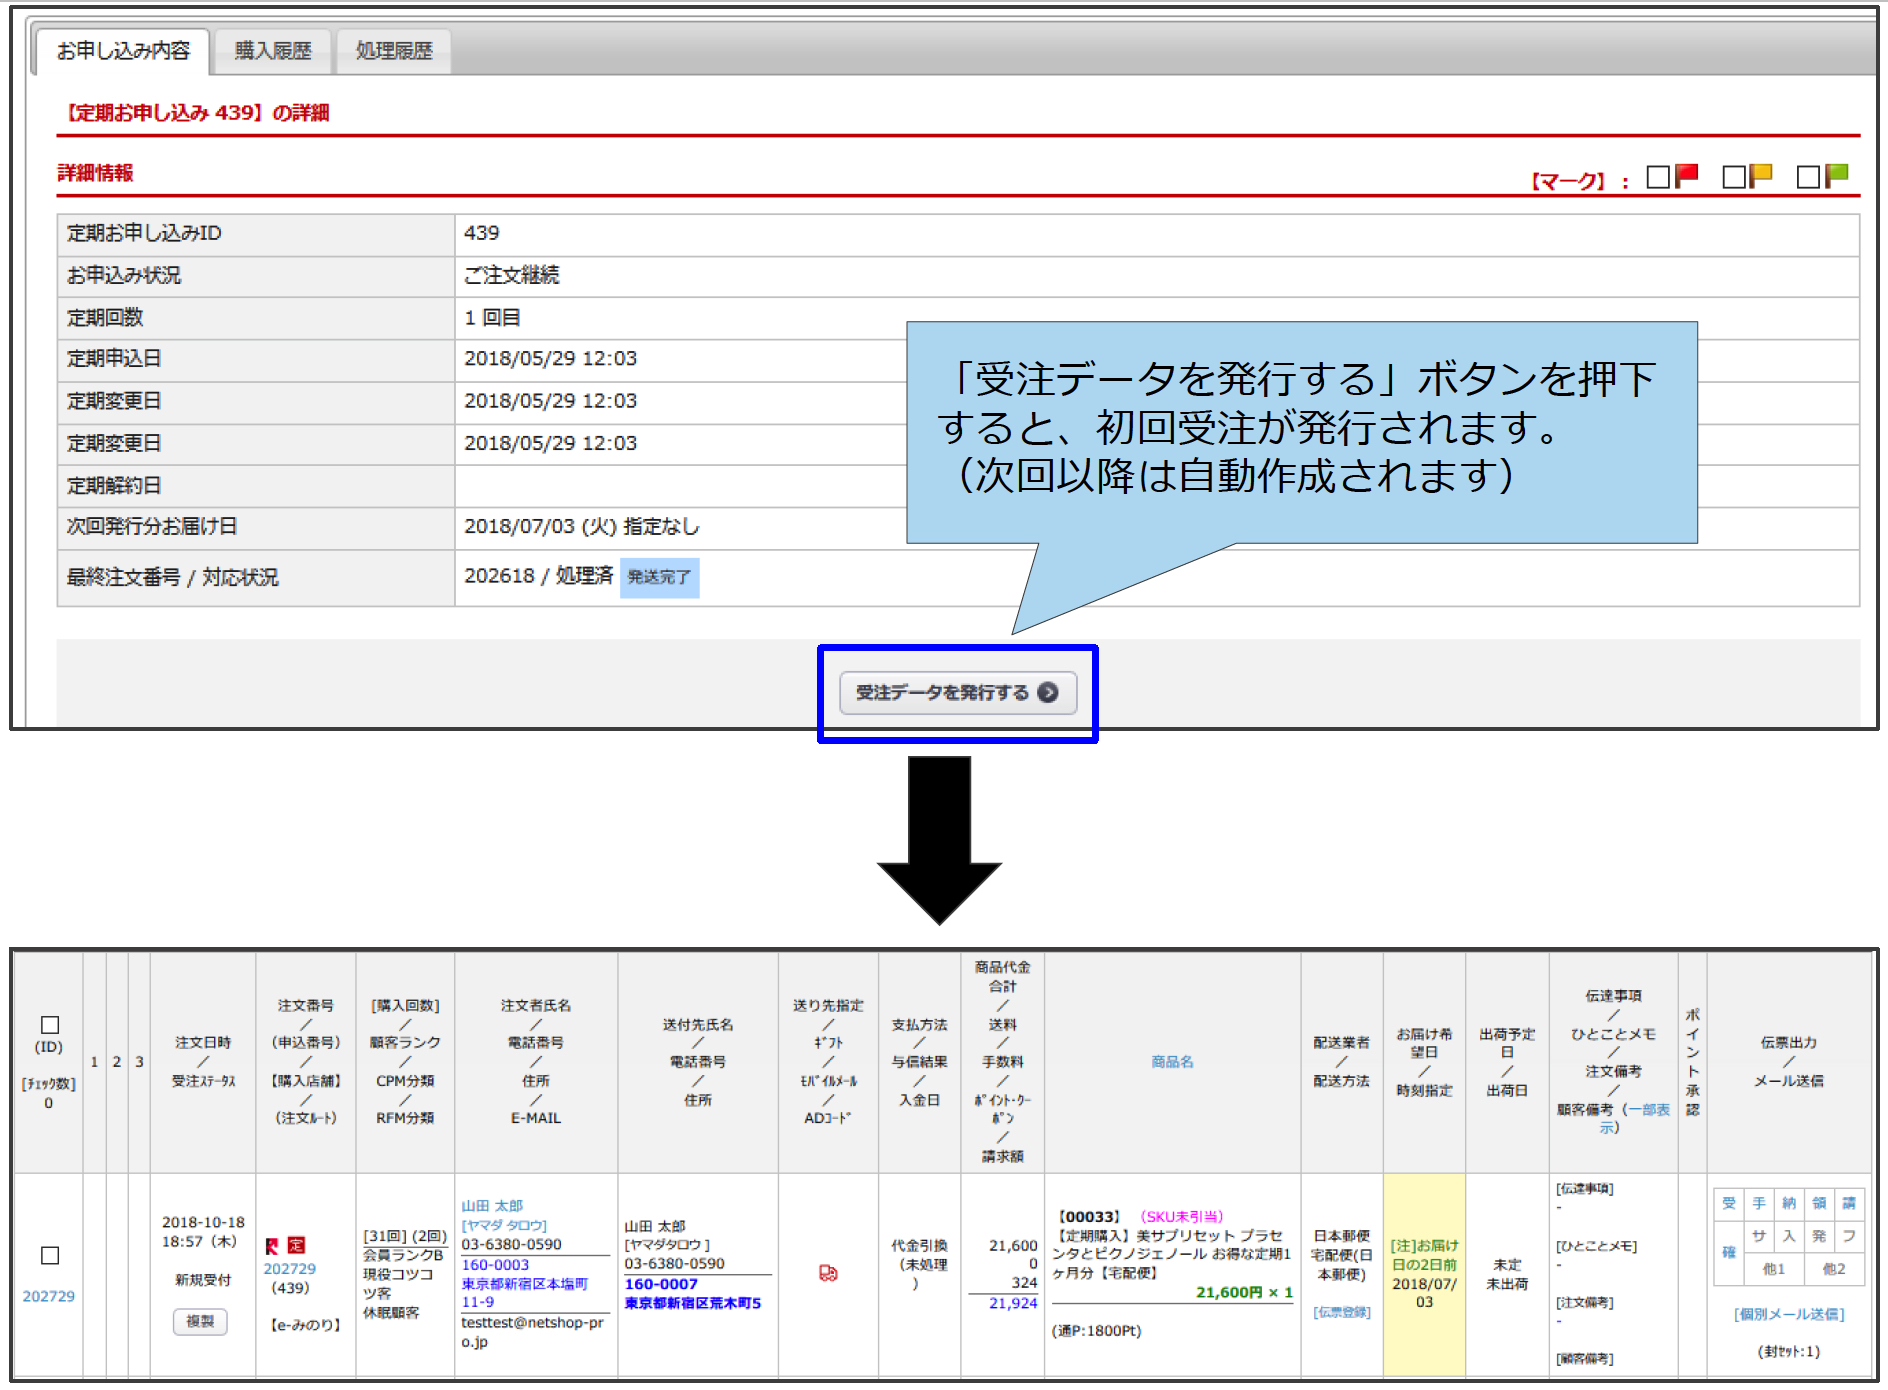The width and height of the screenshot is (1888, 1390).
Task: Open the 処理履歴 tab
Action: [394, 51]
